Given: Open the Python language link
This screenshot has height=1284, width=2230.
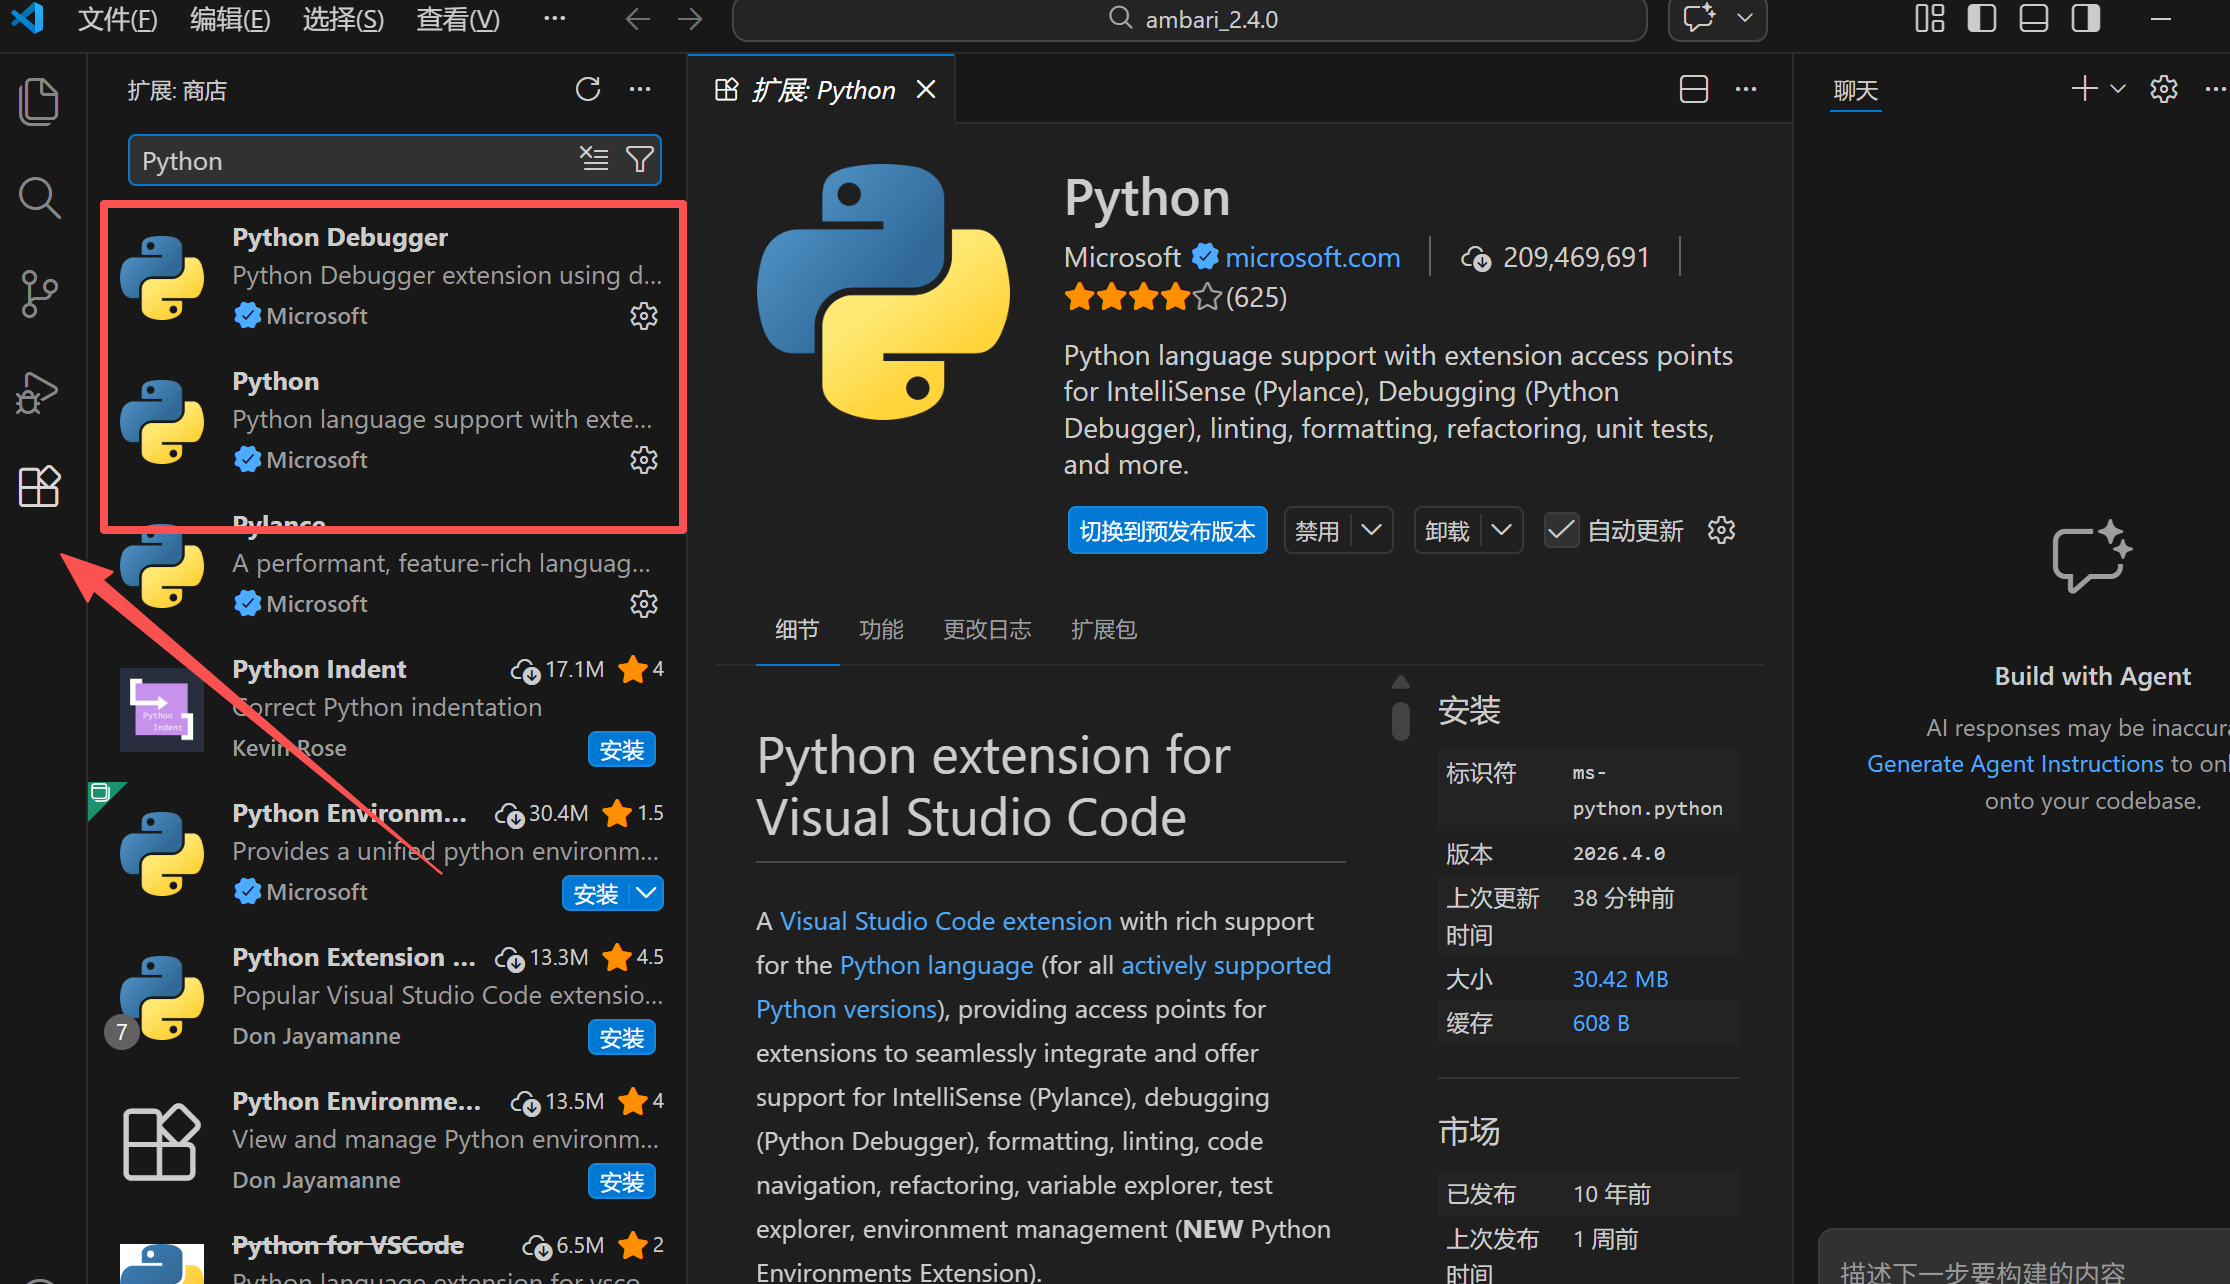Looking at the screenshot, I should coord(936,965).
